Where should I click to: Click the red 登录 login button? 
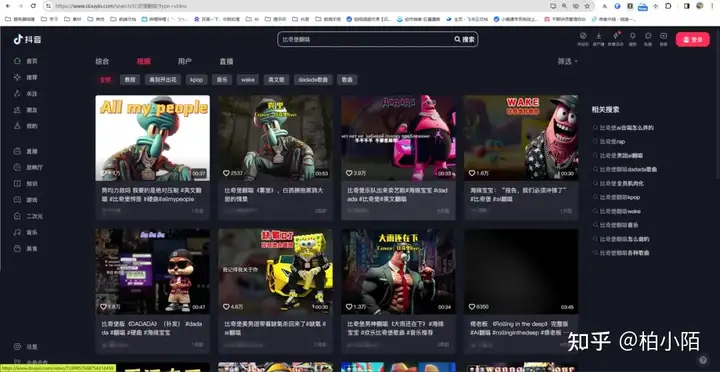point(692,39)
